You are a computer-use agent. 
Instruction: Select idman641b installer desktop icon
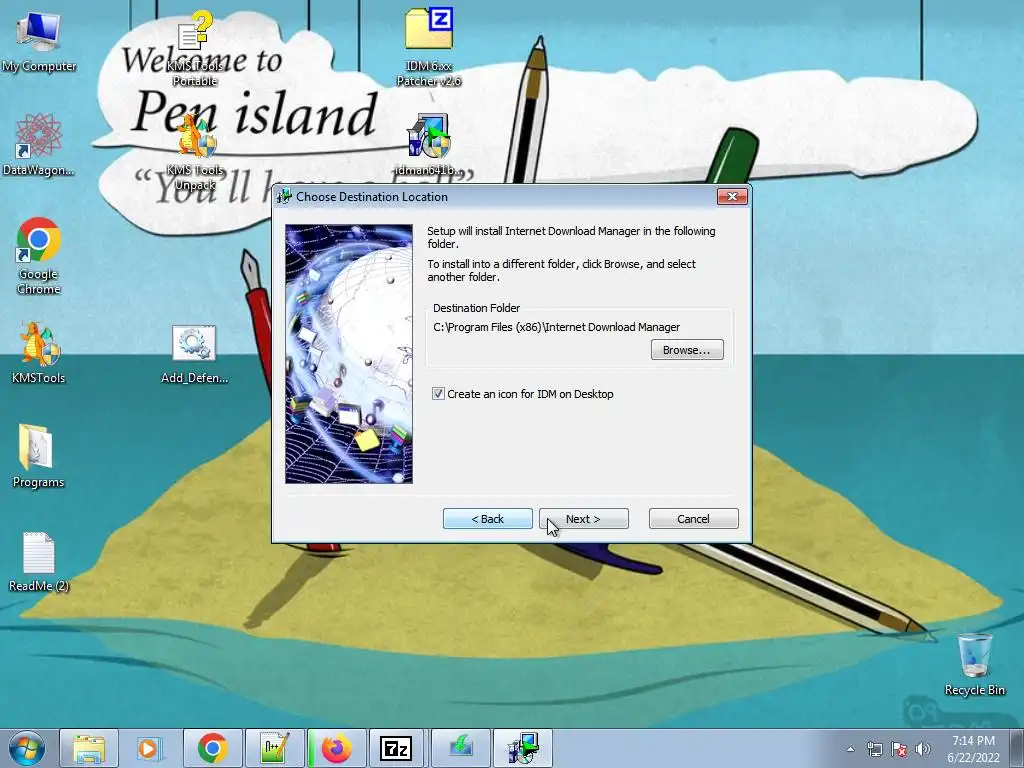pos(428,145)
